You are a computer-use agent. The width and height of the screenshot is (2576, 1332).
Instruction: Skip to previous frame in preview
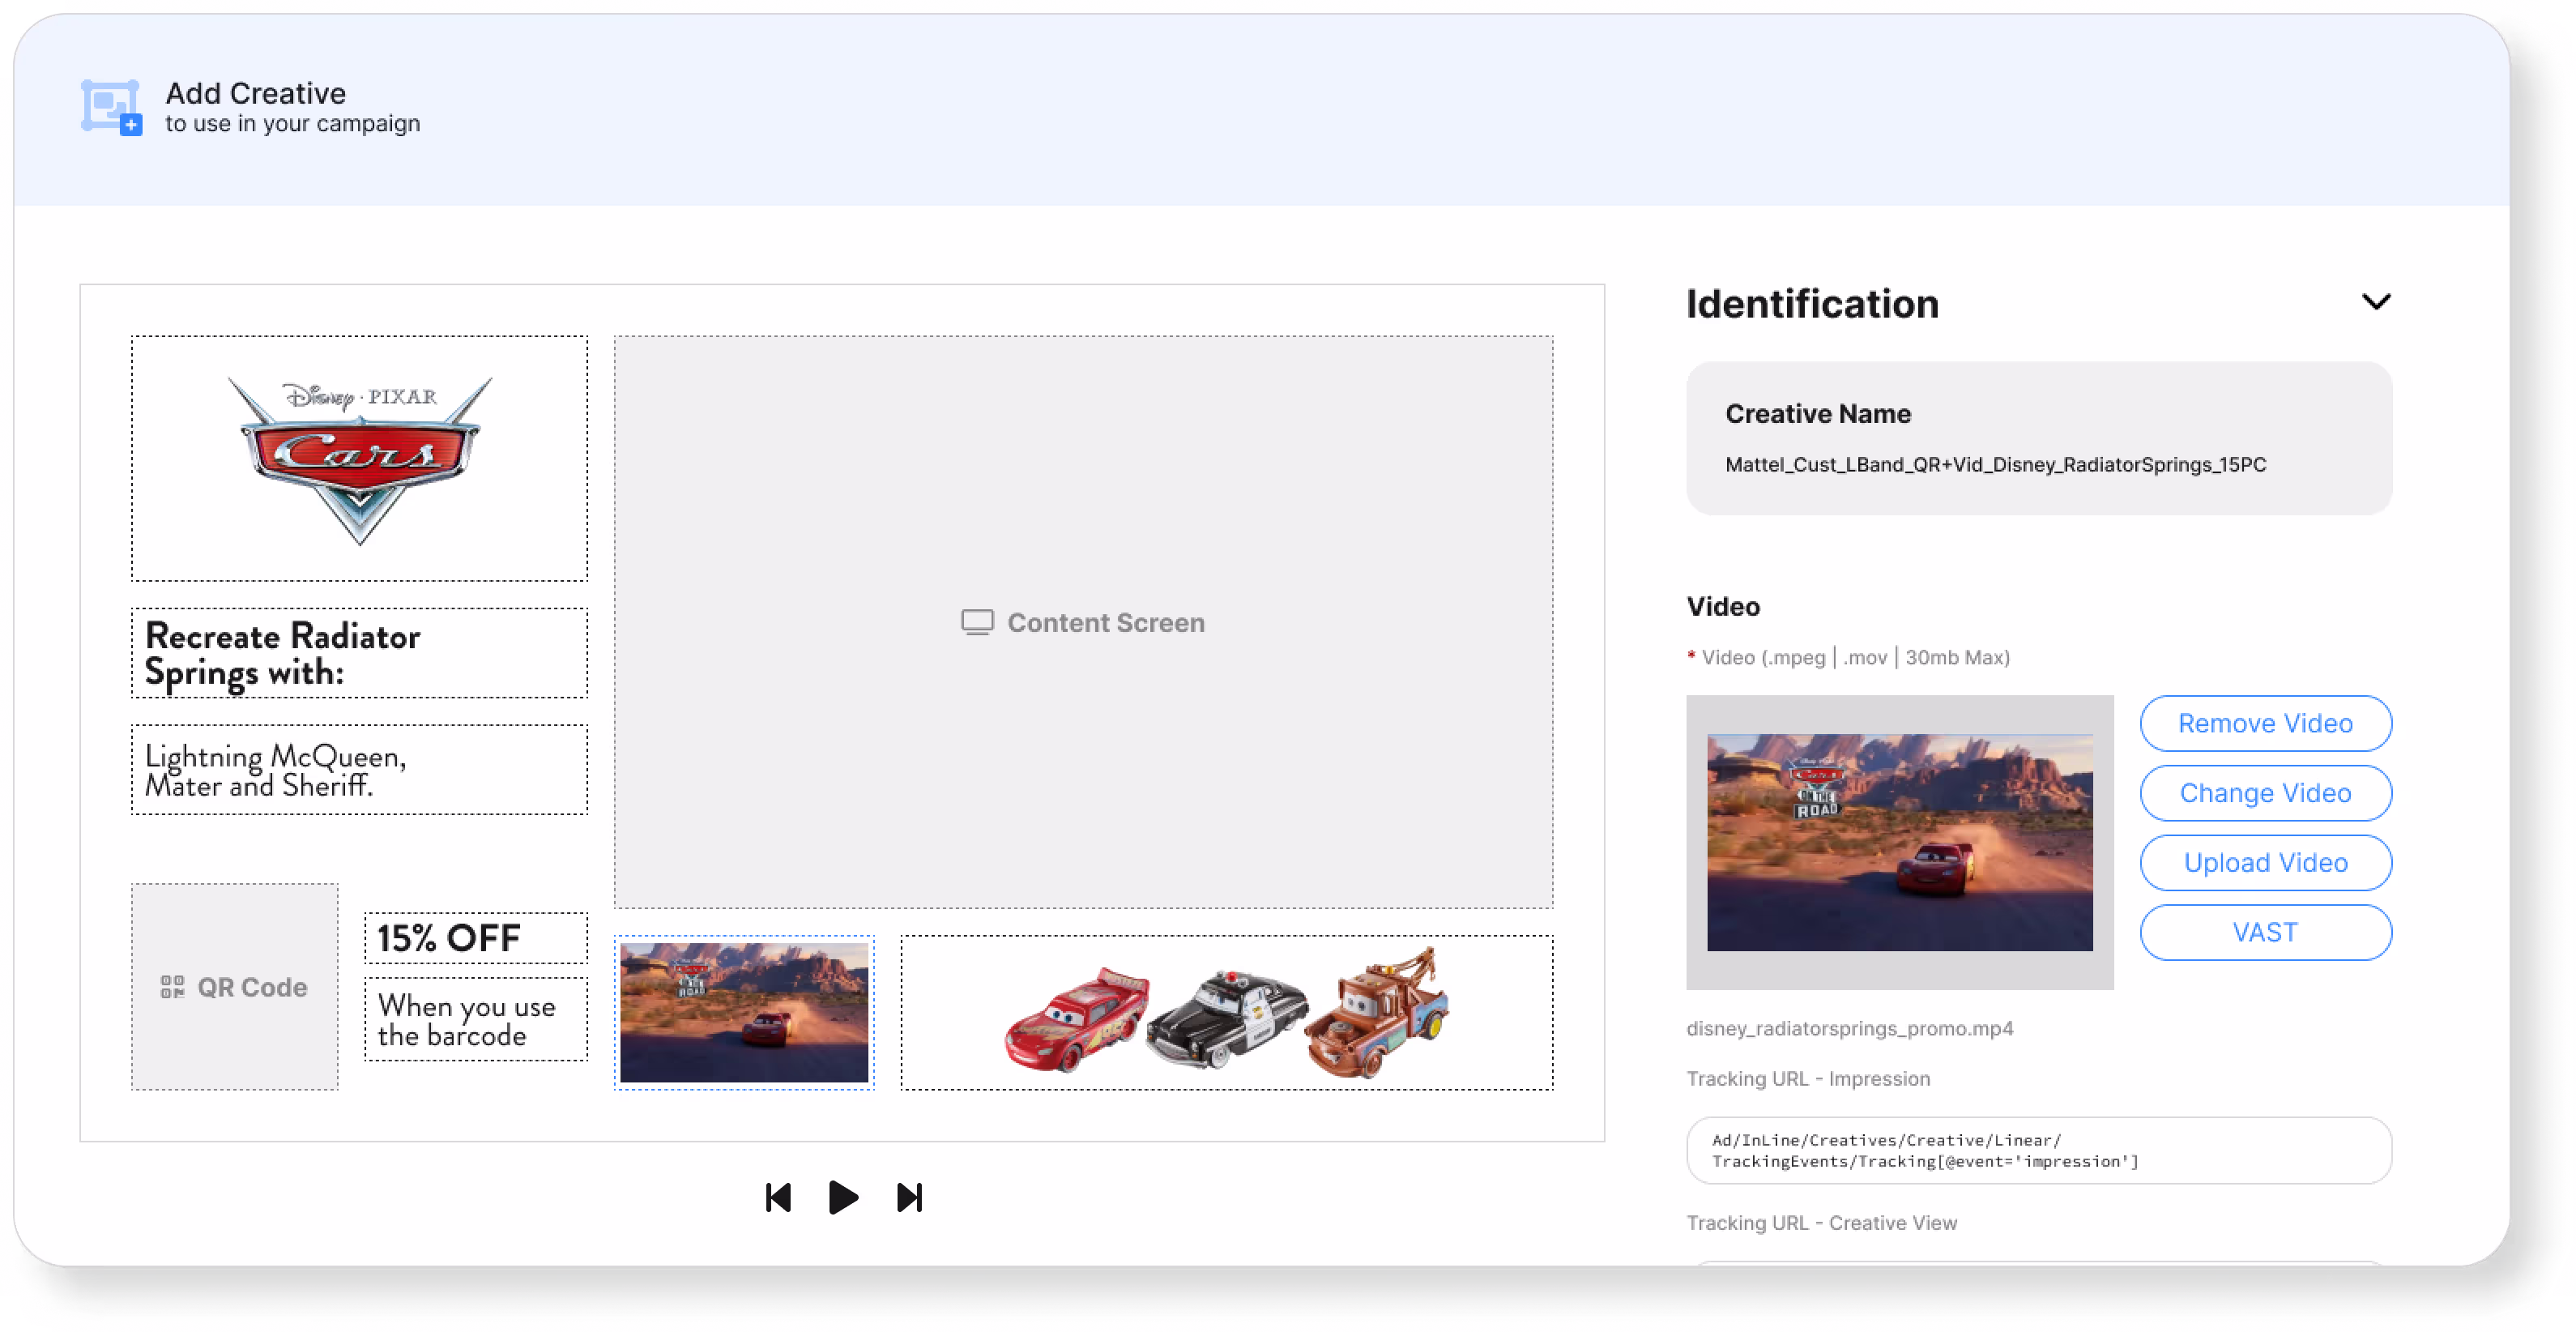(x=778, y=1197)
